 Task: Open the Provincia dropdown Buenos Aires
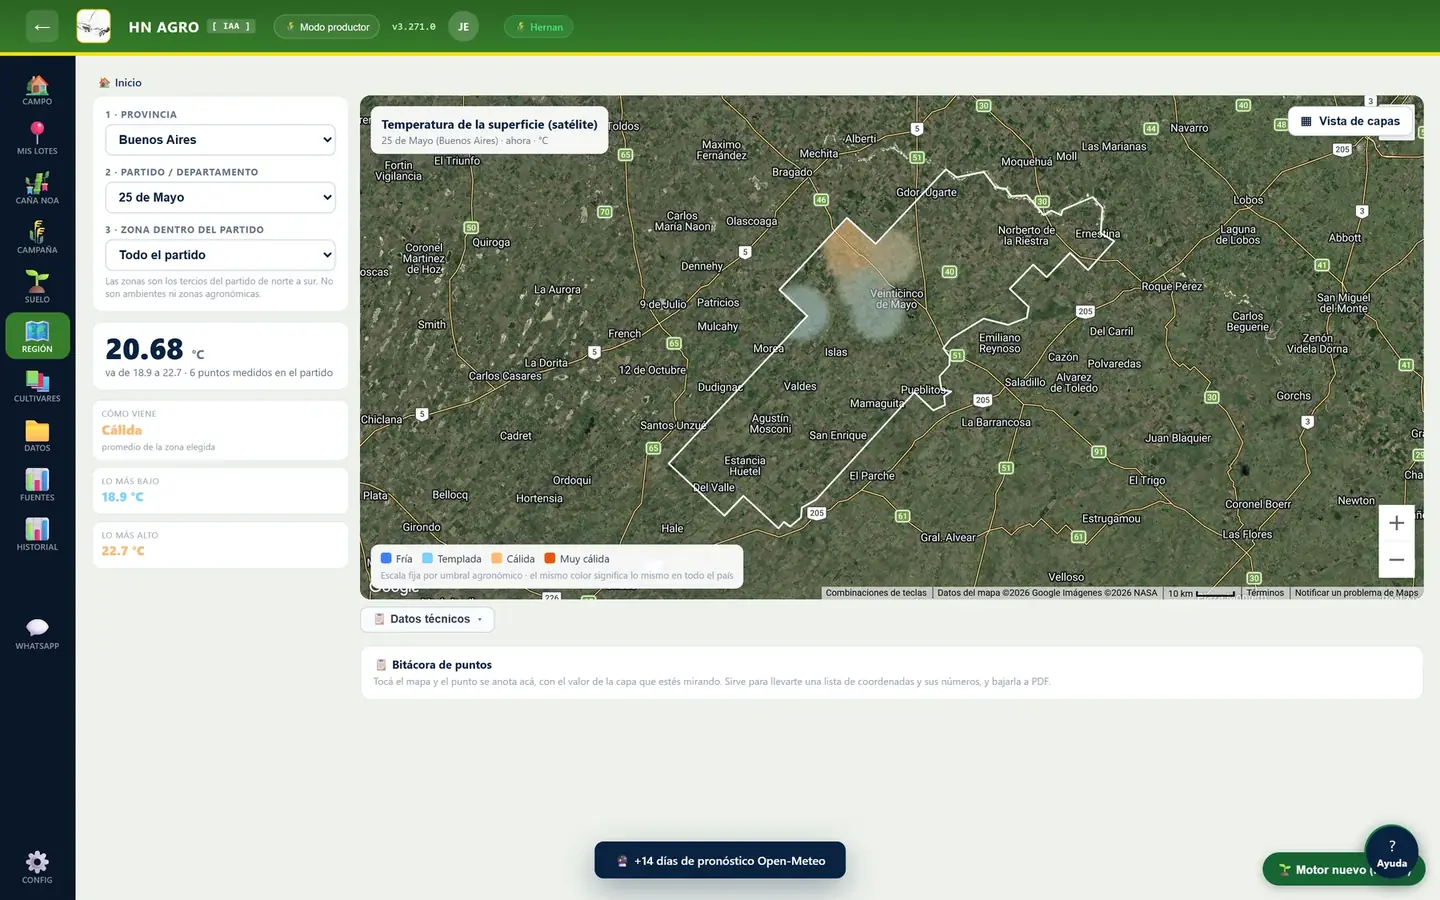pos(220,140)
